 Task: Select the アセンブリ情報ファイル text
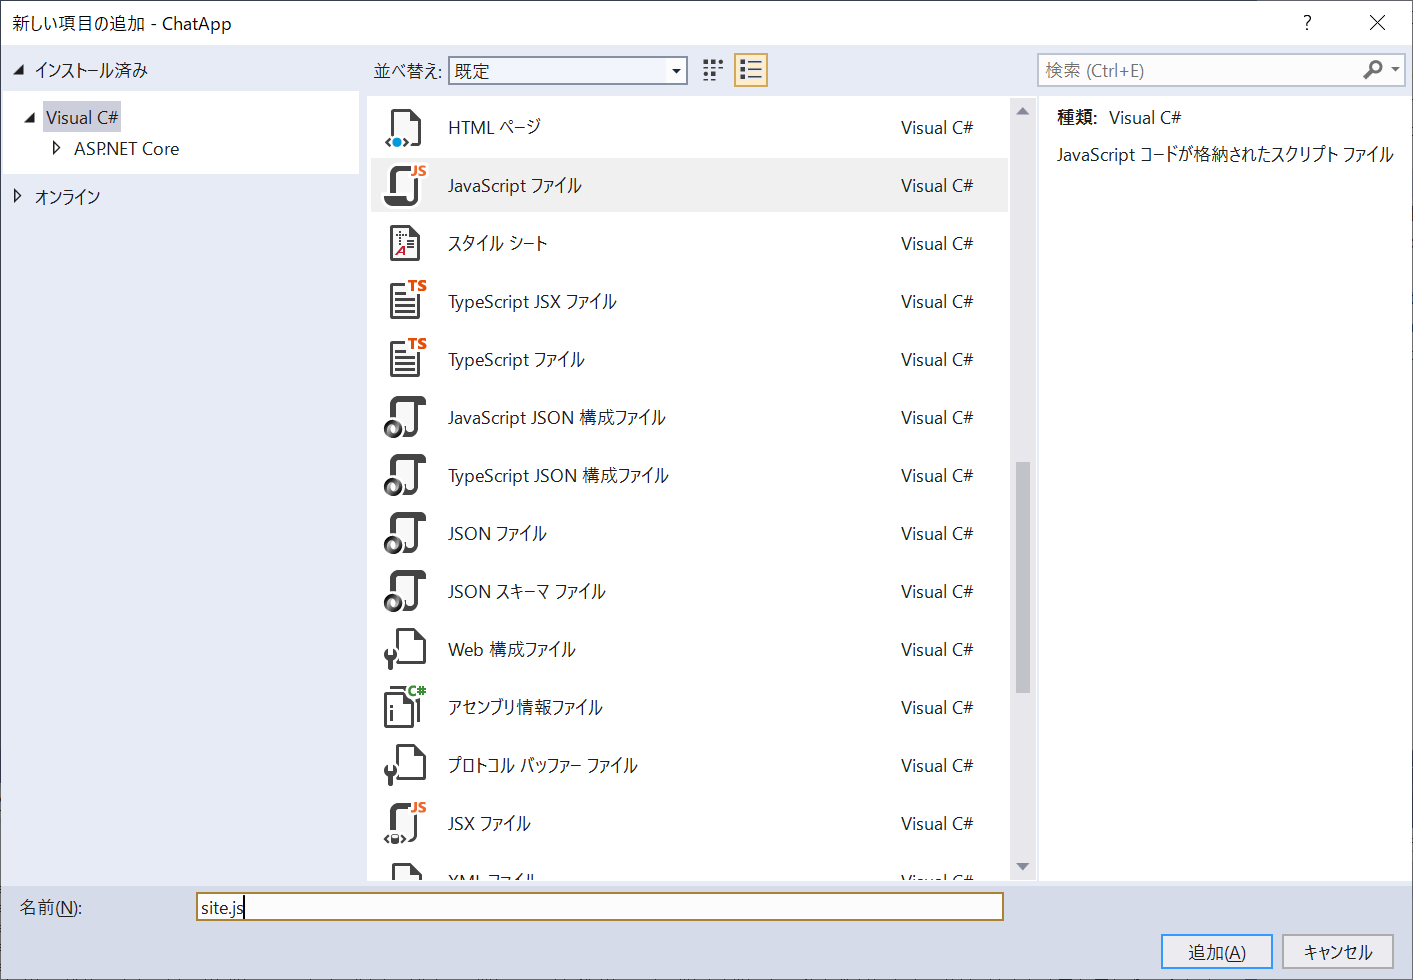(526, 708)
